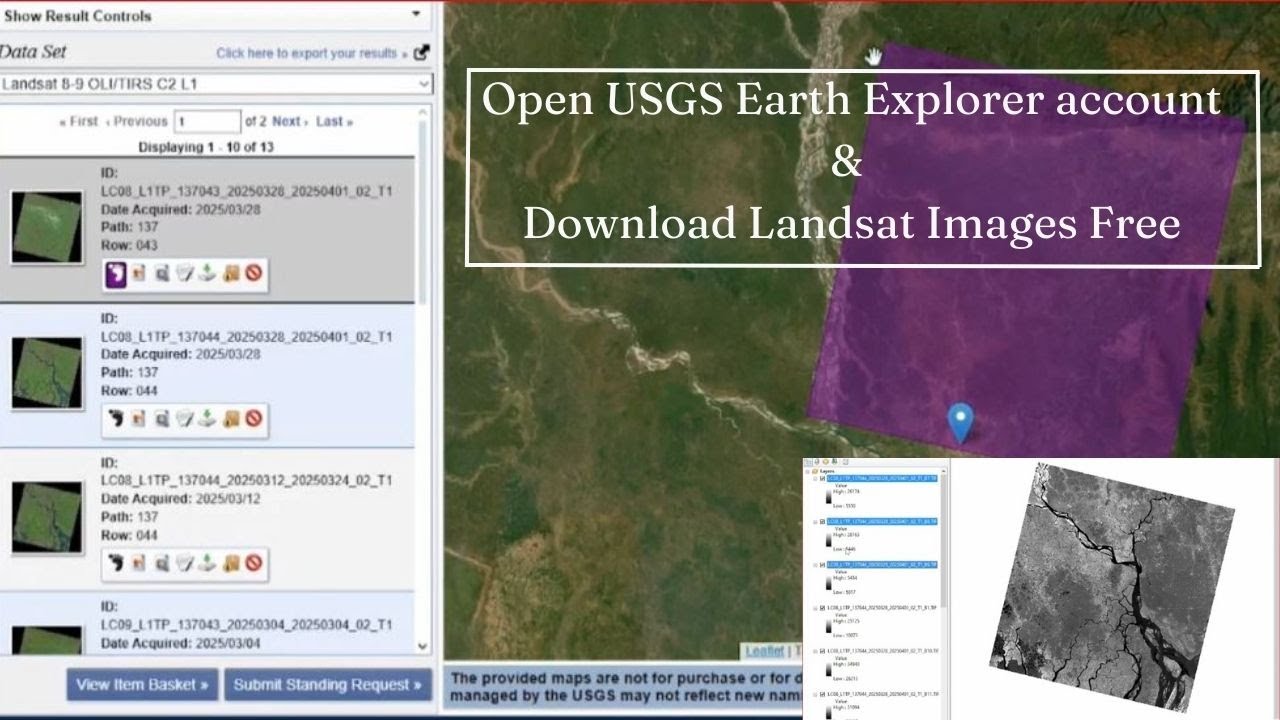The height and width of the screenshot is (720, 1280).
Task: Open the Data Set dropdown
Action: [x=216, y=84]
